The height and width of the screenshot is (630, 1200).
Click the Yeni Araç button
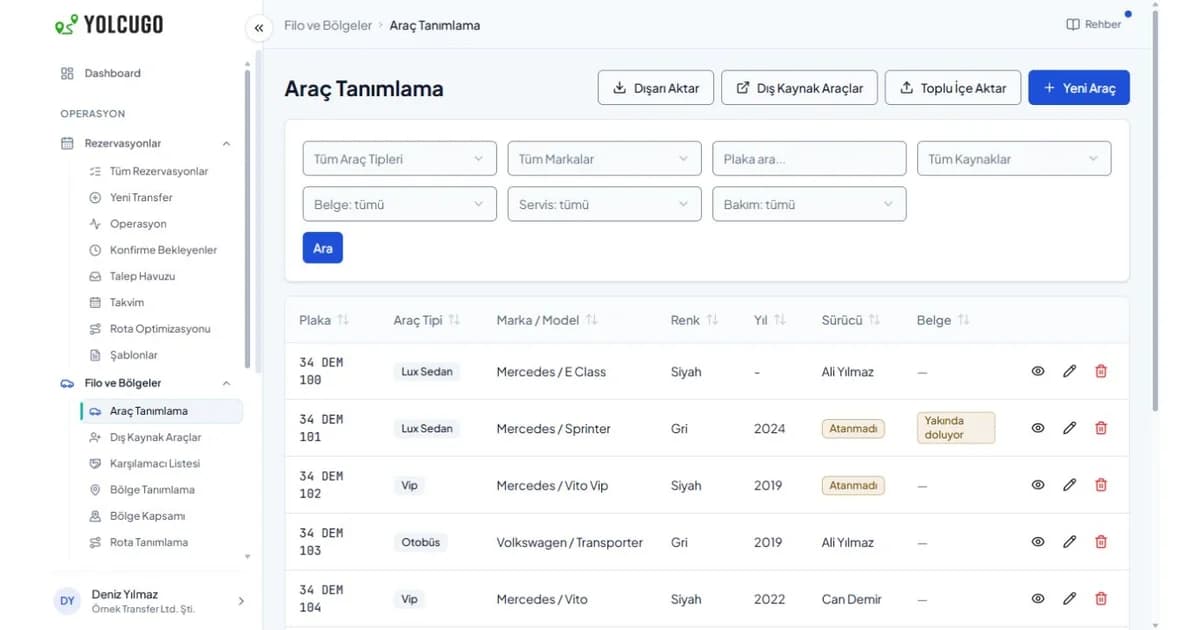1079,88
